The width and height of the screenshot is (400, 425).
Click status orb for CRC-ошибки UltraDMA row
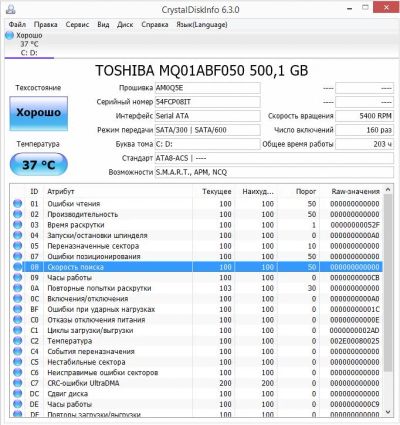pyautogui.click(x=18, y=383)
